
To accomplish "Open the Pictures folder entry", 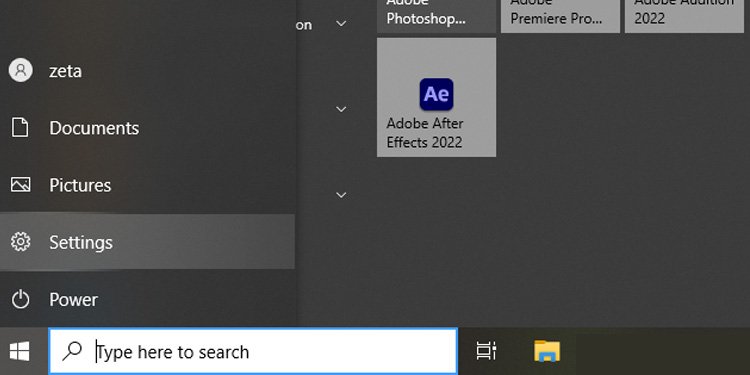I will click(147, 185).
